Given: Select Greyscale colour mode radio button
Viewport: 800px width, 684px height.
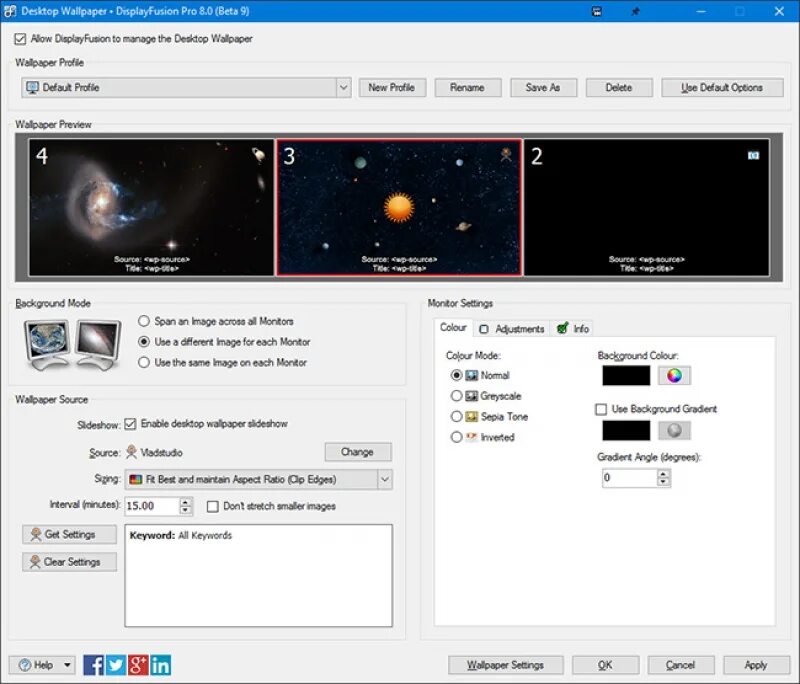Looking at the screenshot, I should point(457,396).
